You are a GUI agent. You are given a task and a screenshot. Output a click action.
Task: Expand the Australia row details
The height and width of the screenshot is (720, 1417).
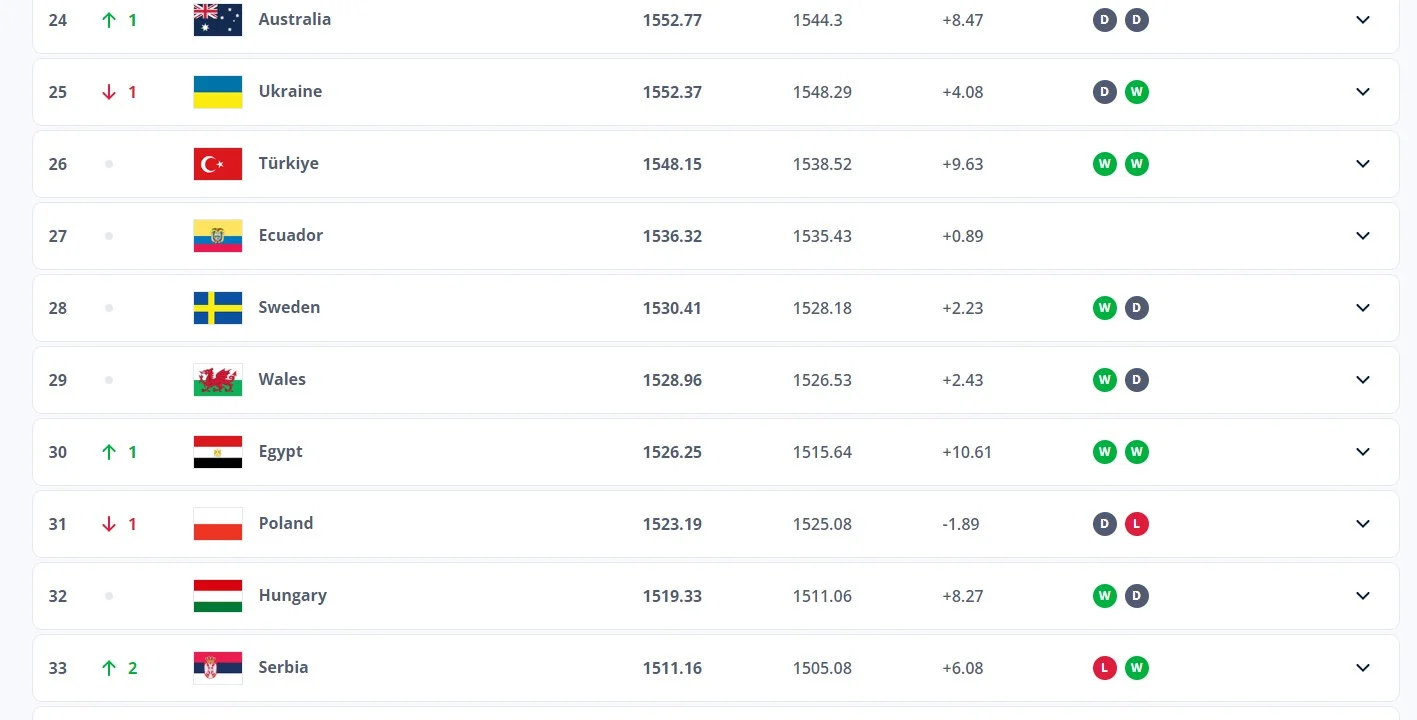[1362, 19]
